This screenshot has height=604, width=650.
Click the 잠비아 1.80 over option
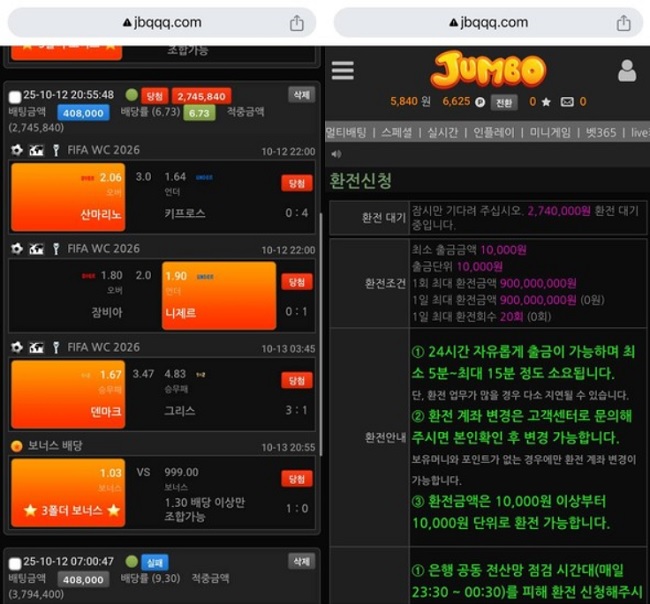[x=68, y=296]
